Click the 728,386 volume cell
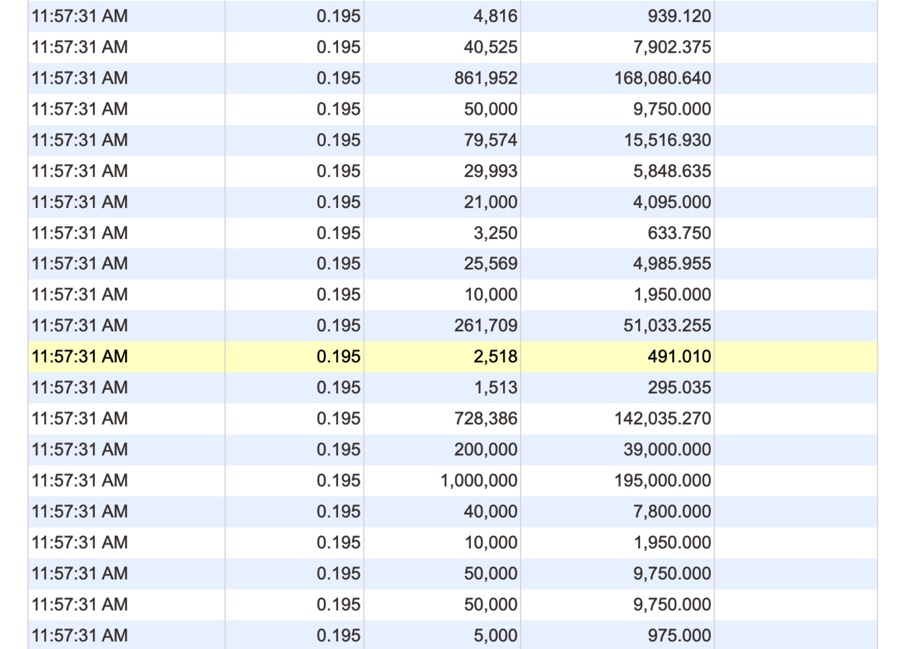 pos(486,419)
